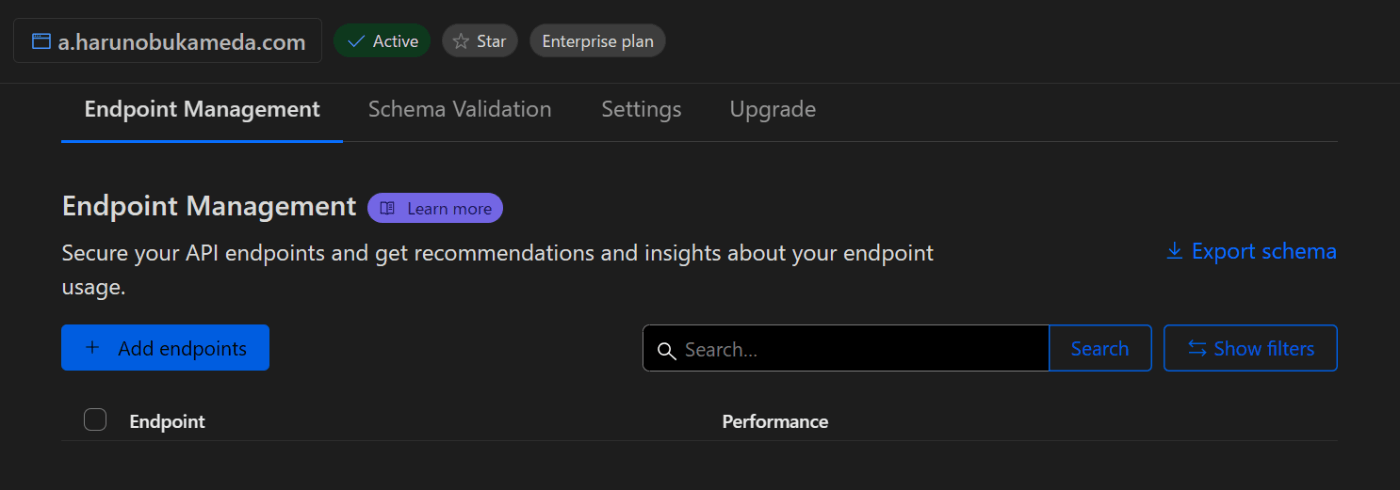Click the Enterprise plan badge

coord(597,41)
